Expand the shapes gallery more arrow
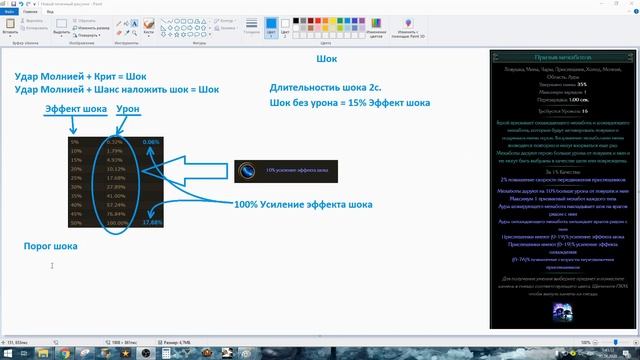This screenshot has width=640, height=360. tap(210, 35)
